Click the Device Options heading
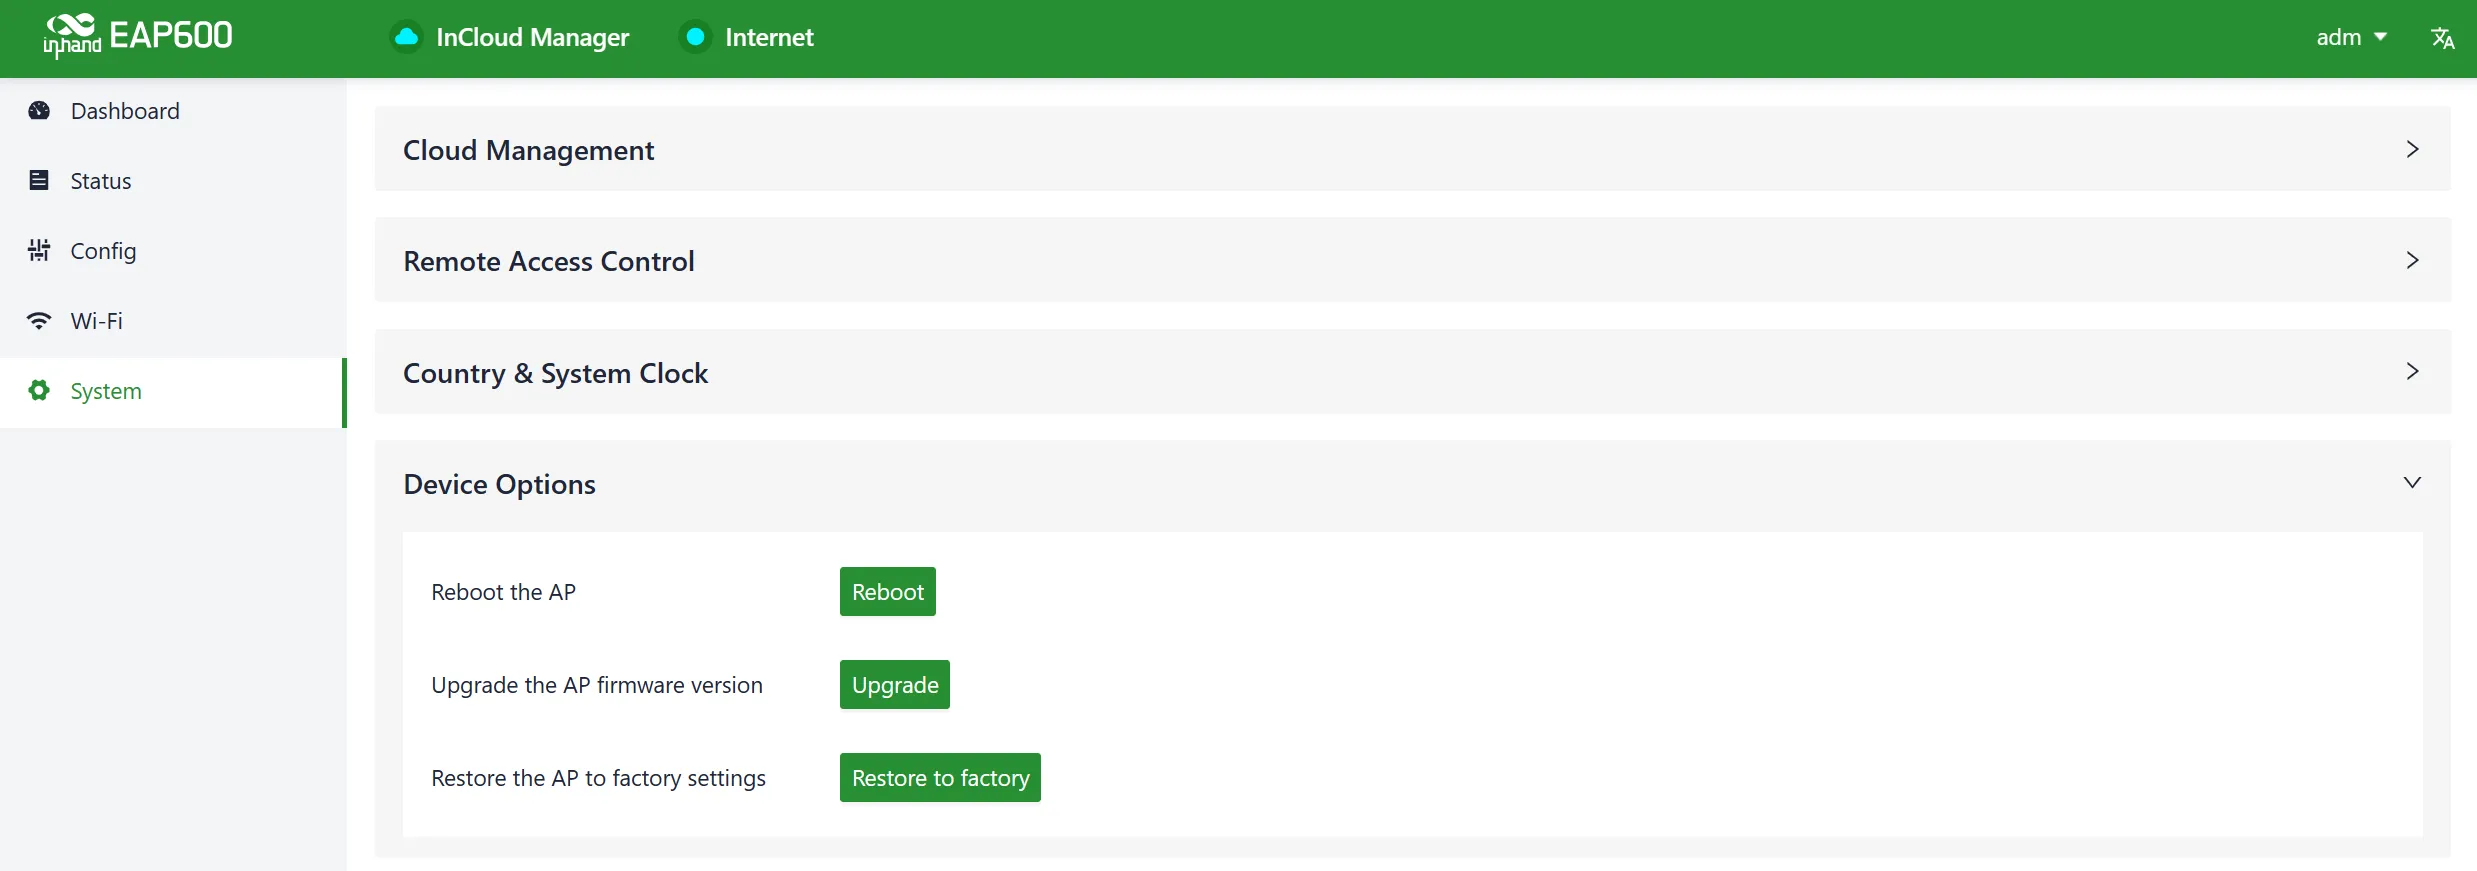 point(499,484)
